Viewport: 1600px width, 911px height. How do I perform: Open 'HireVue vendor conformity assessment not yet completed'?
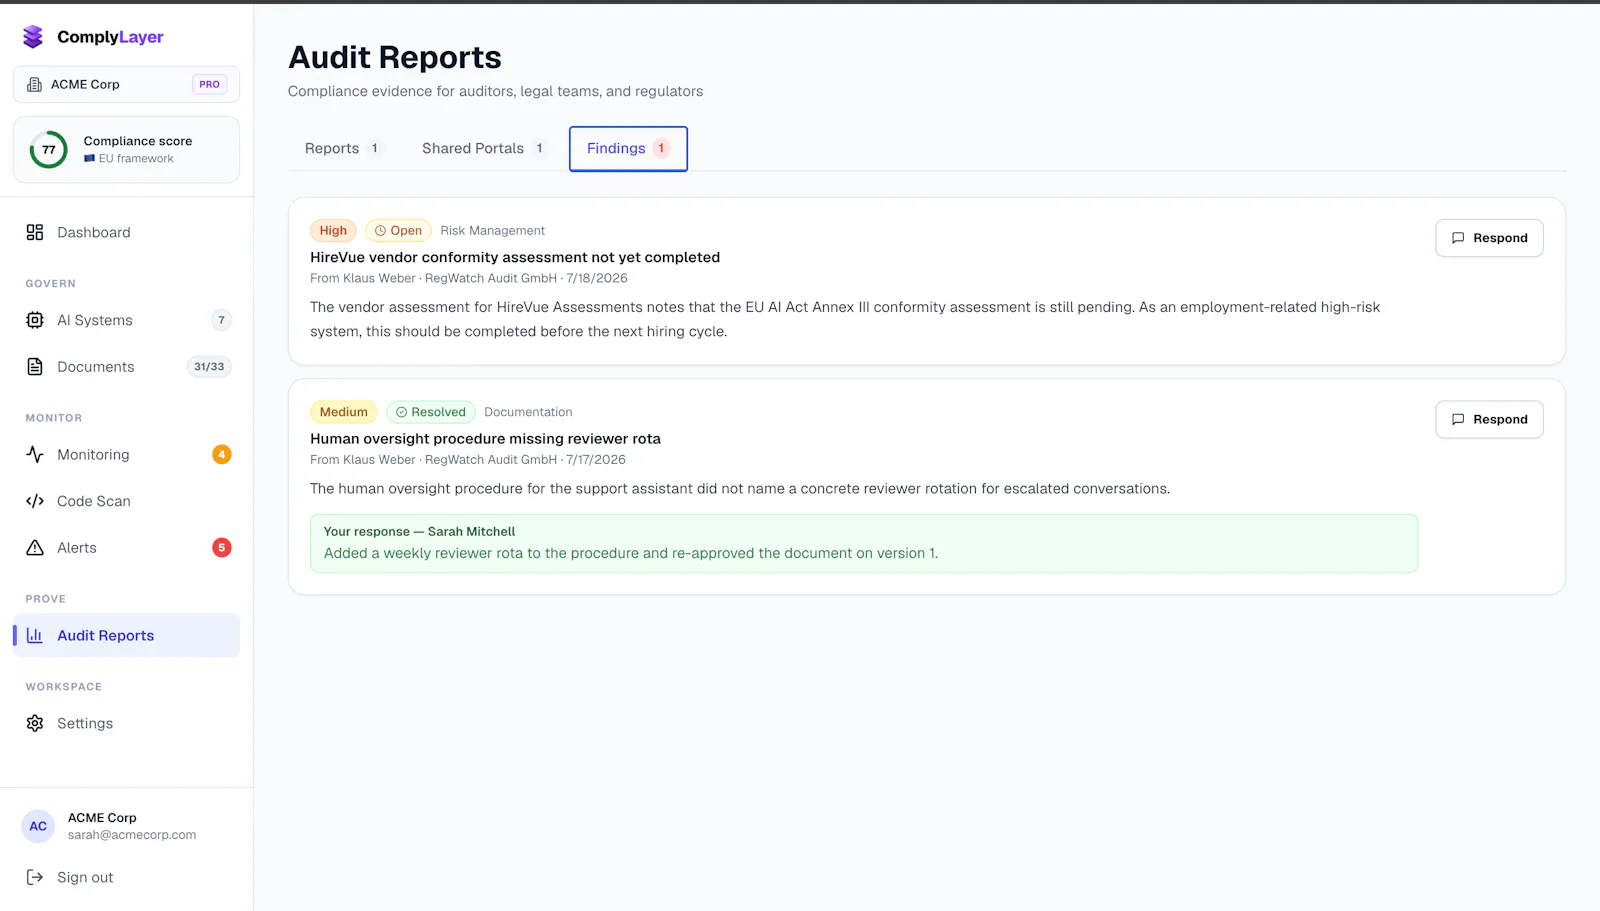515,257
